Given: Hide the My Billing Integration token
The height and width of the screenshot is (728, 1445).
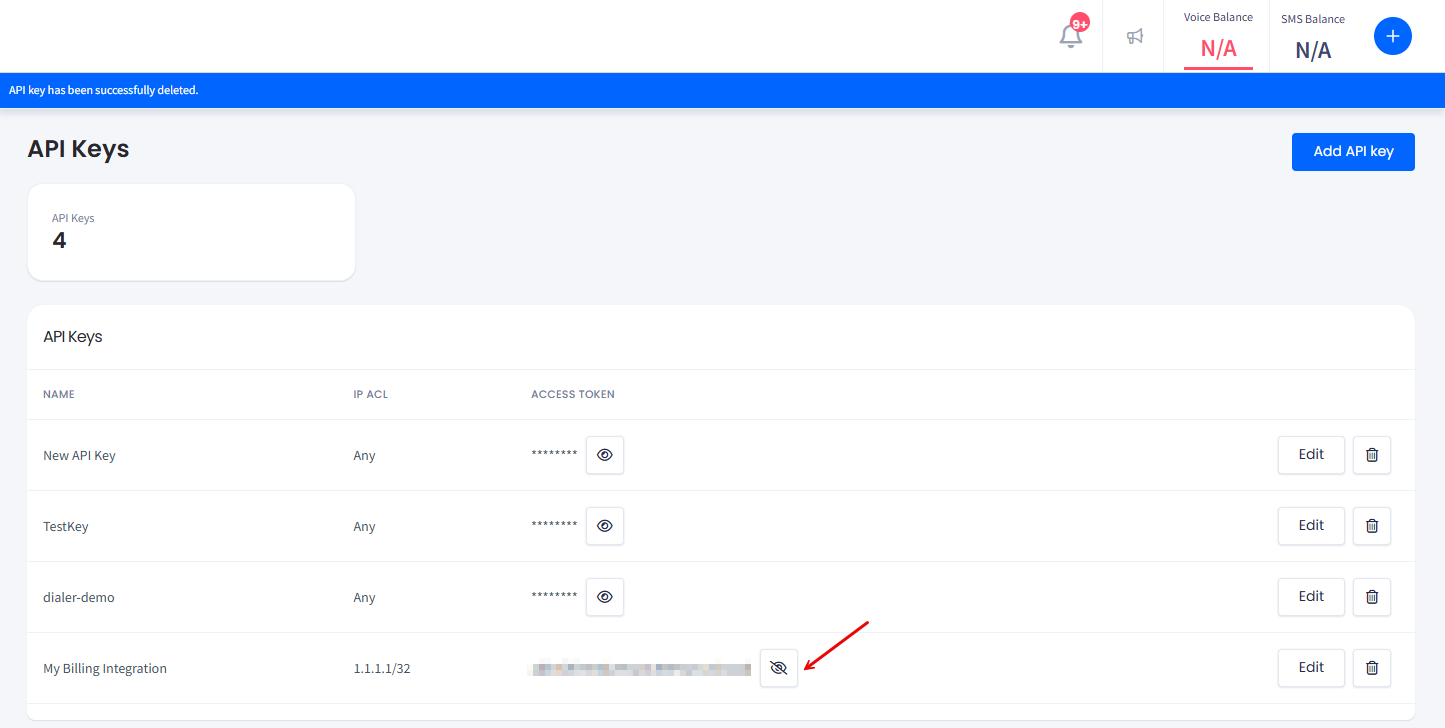Looking at the screenshot, I should coord(779,668).
